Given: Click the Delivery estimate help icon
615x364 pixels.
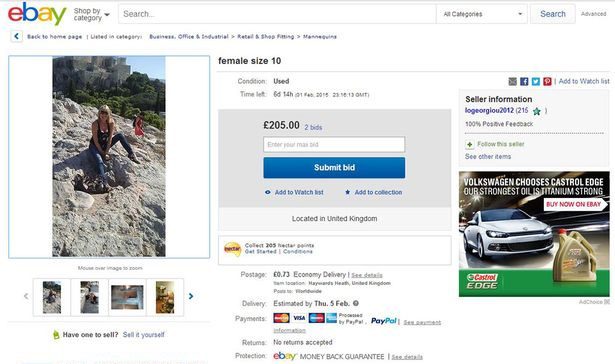Looking at the screenshot, I should [x=356, y=303].
